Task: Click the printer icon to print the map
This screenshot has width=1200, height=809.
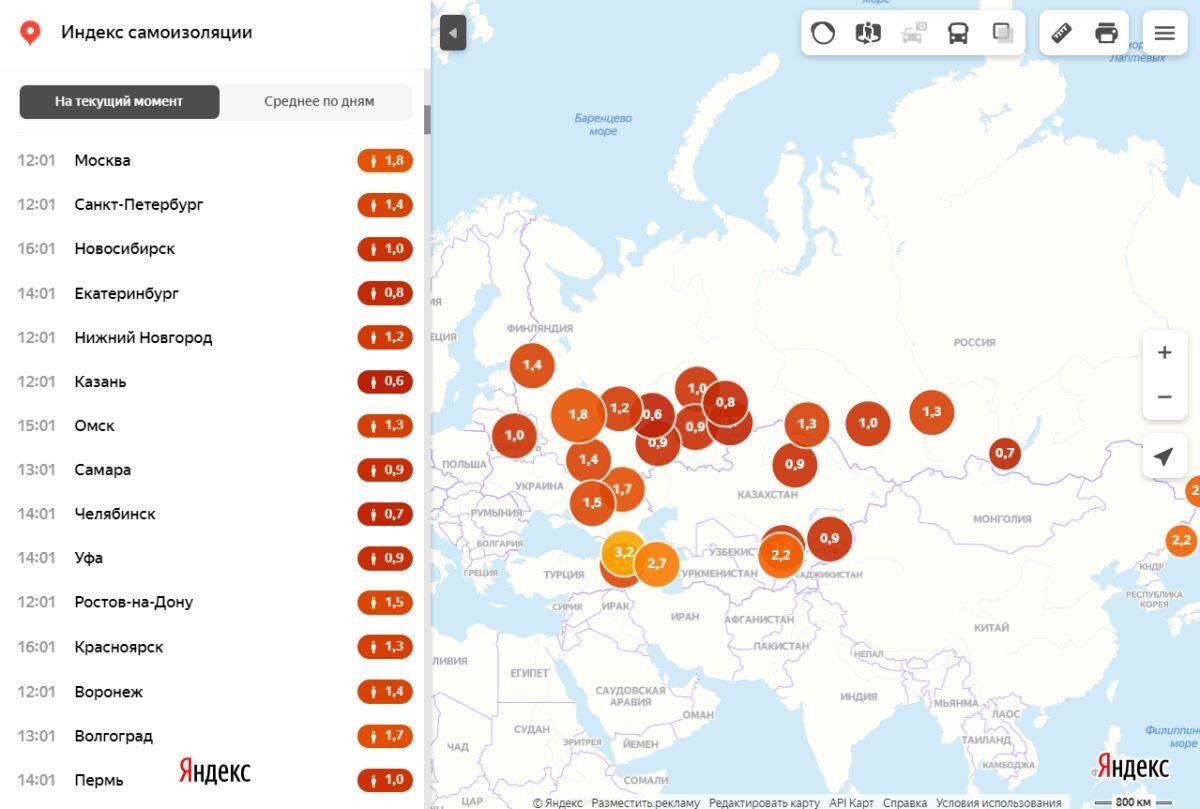Action: pyautogui.click(x=1104, y=32)
